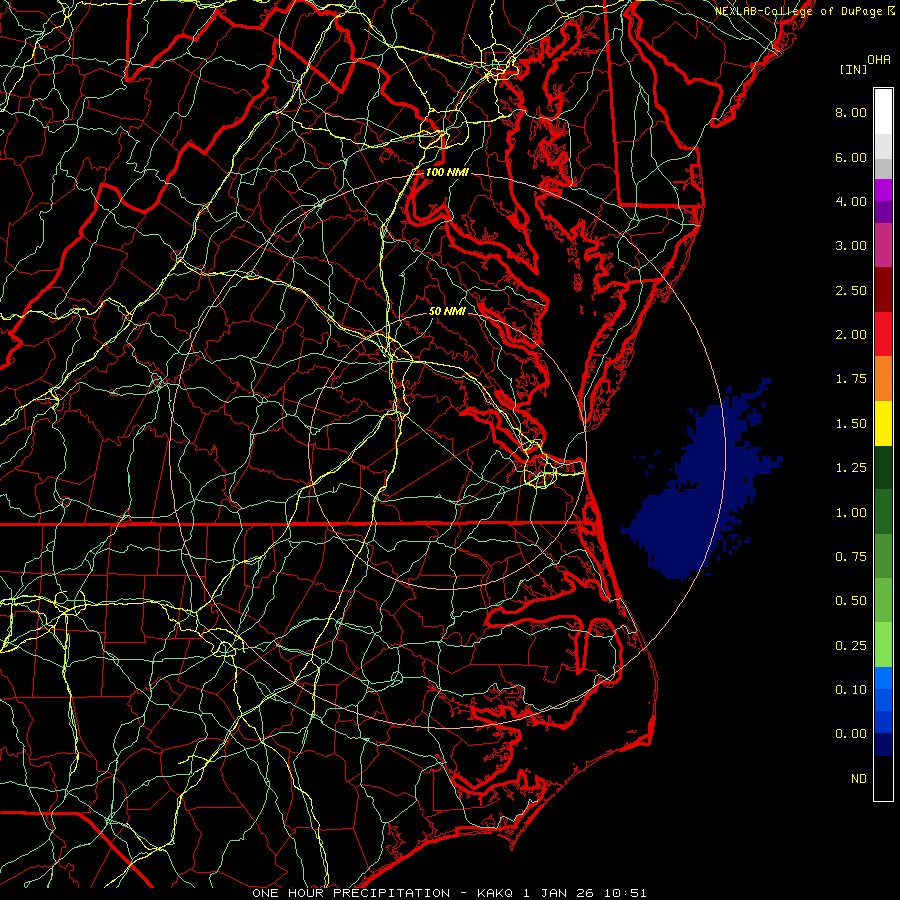Pick the dark red swatch beside 2.50
Screen dimensions: 900x900
[883, 290]
